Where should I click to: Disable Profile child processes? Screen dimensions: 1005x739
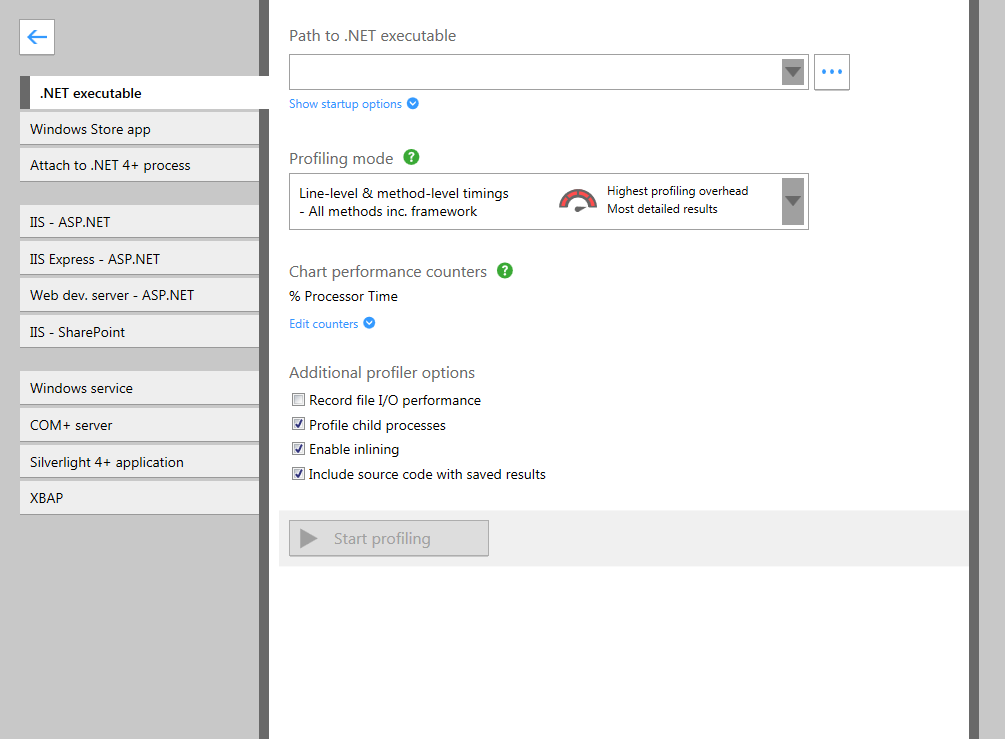click(298, 423)
